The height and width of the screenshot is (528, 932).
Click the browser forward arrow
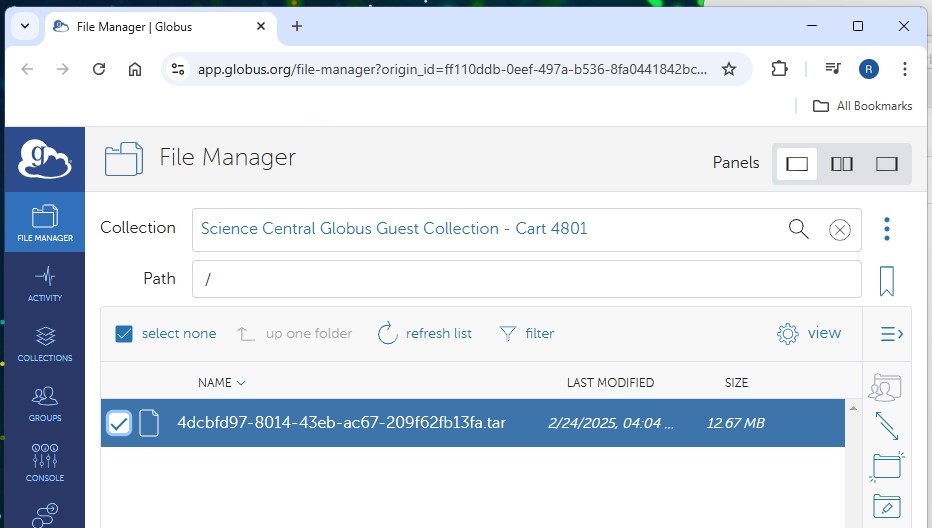(x=62, y=69)
